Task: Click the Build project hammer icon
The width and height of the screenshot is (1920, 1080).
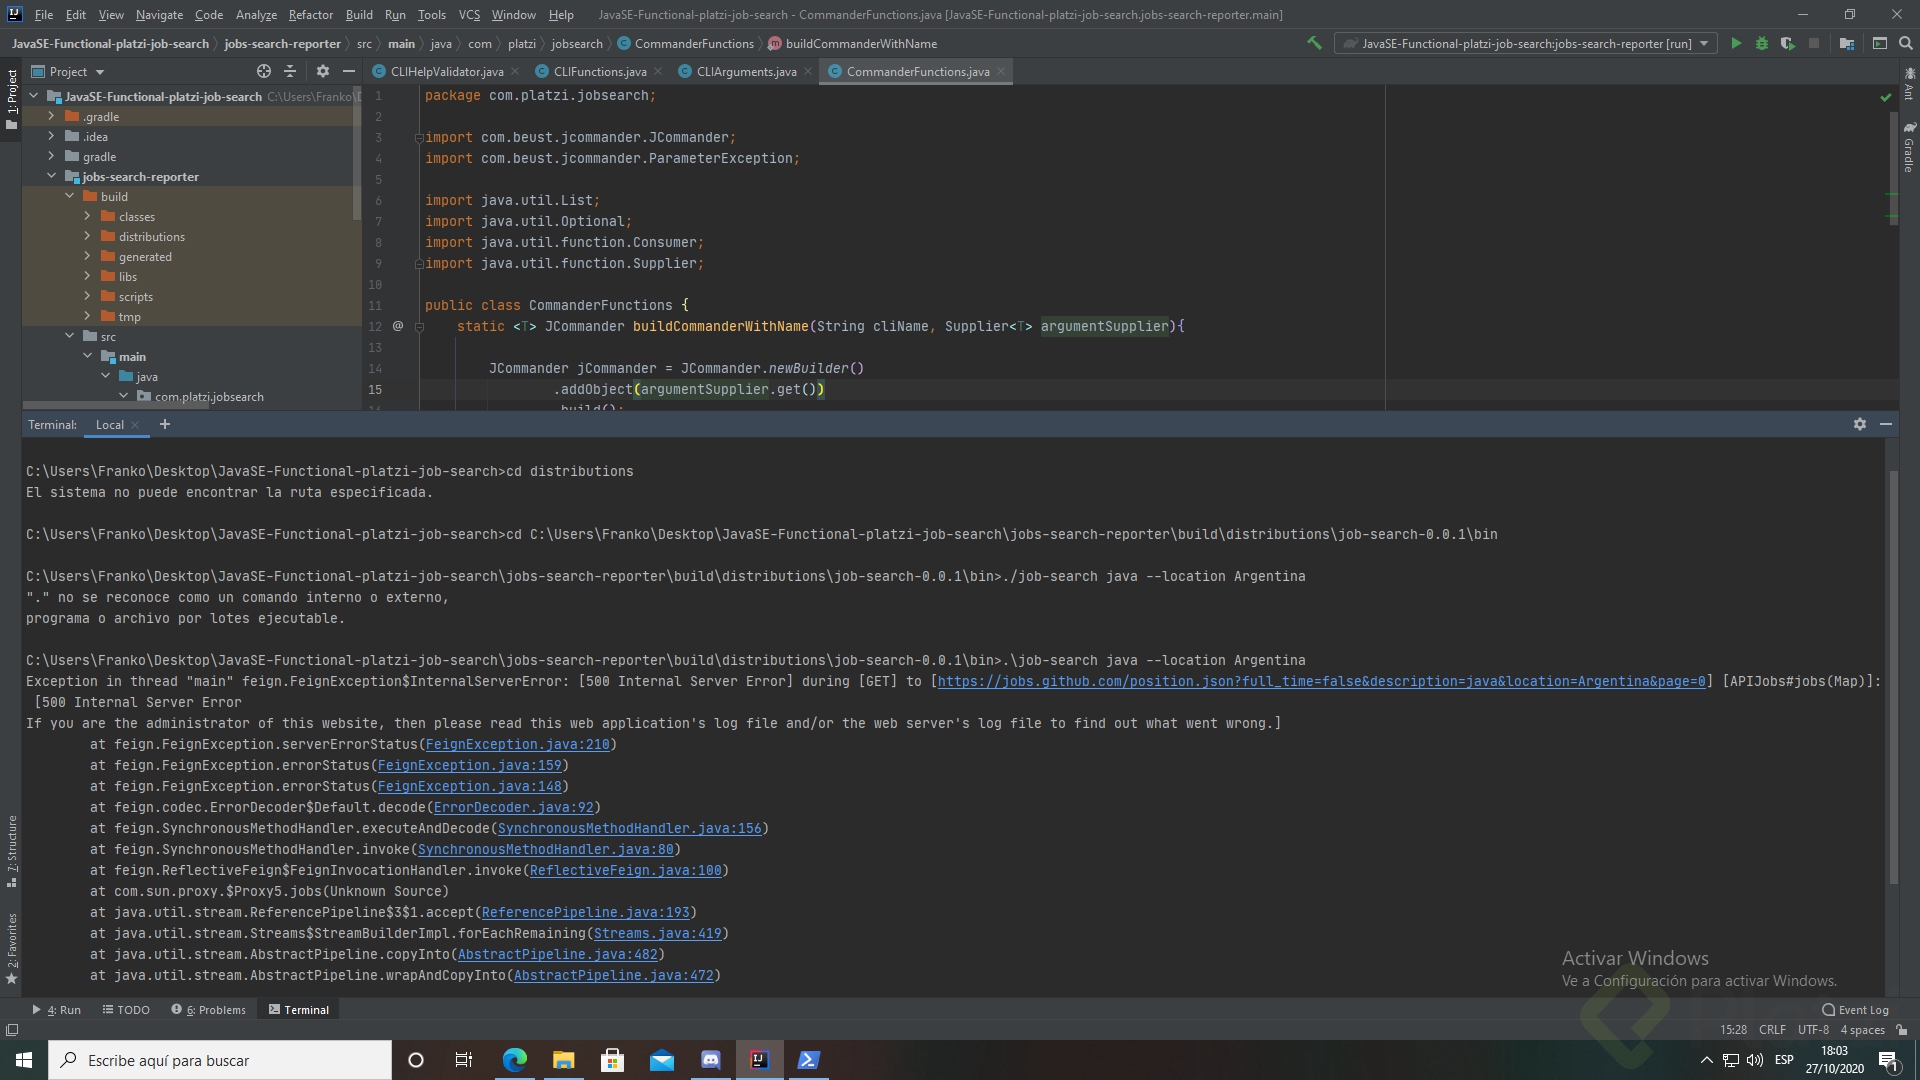Action: 1314,43
